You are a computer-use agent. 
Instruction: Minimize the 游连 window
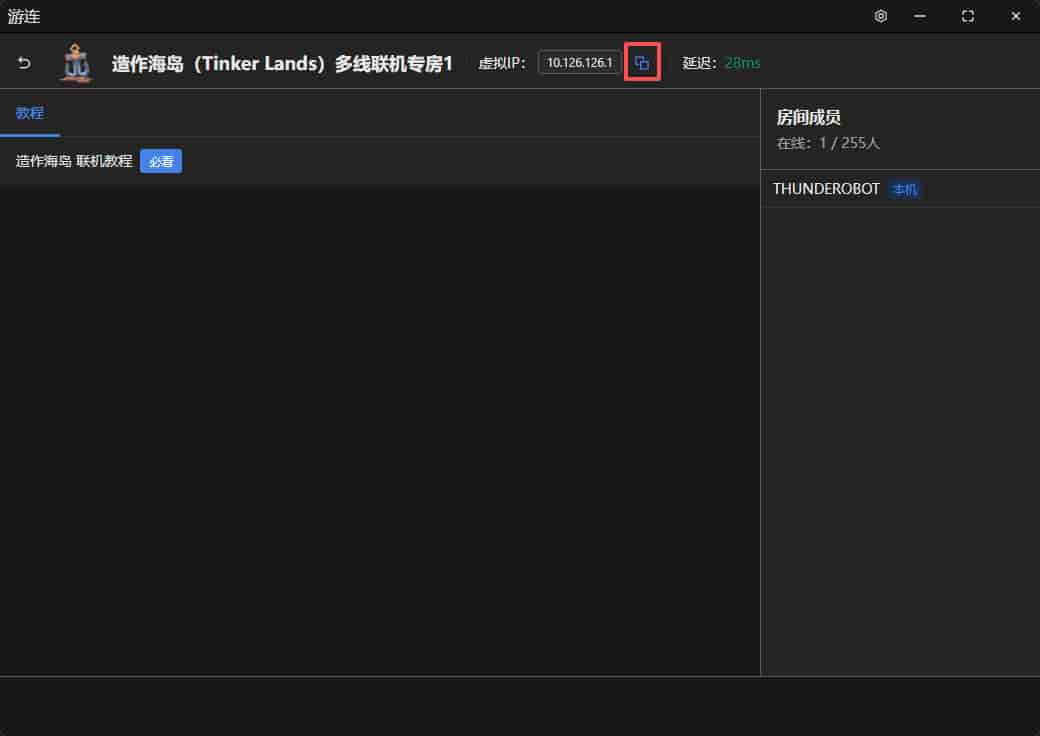tap(920, 16)
